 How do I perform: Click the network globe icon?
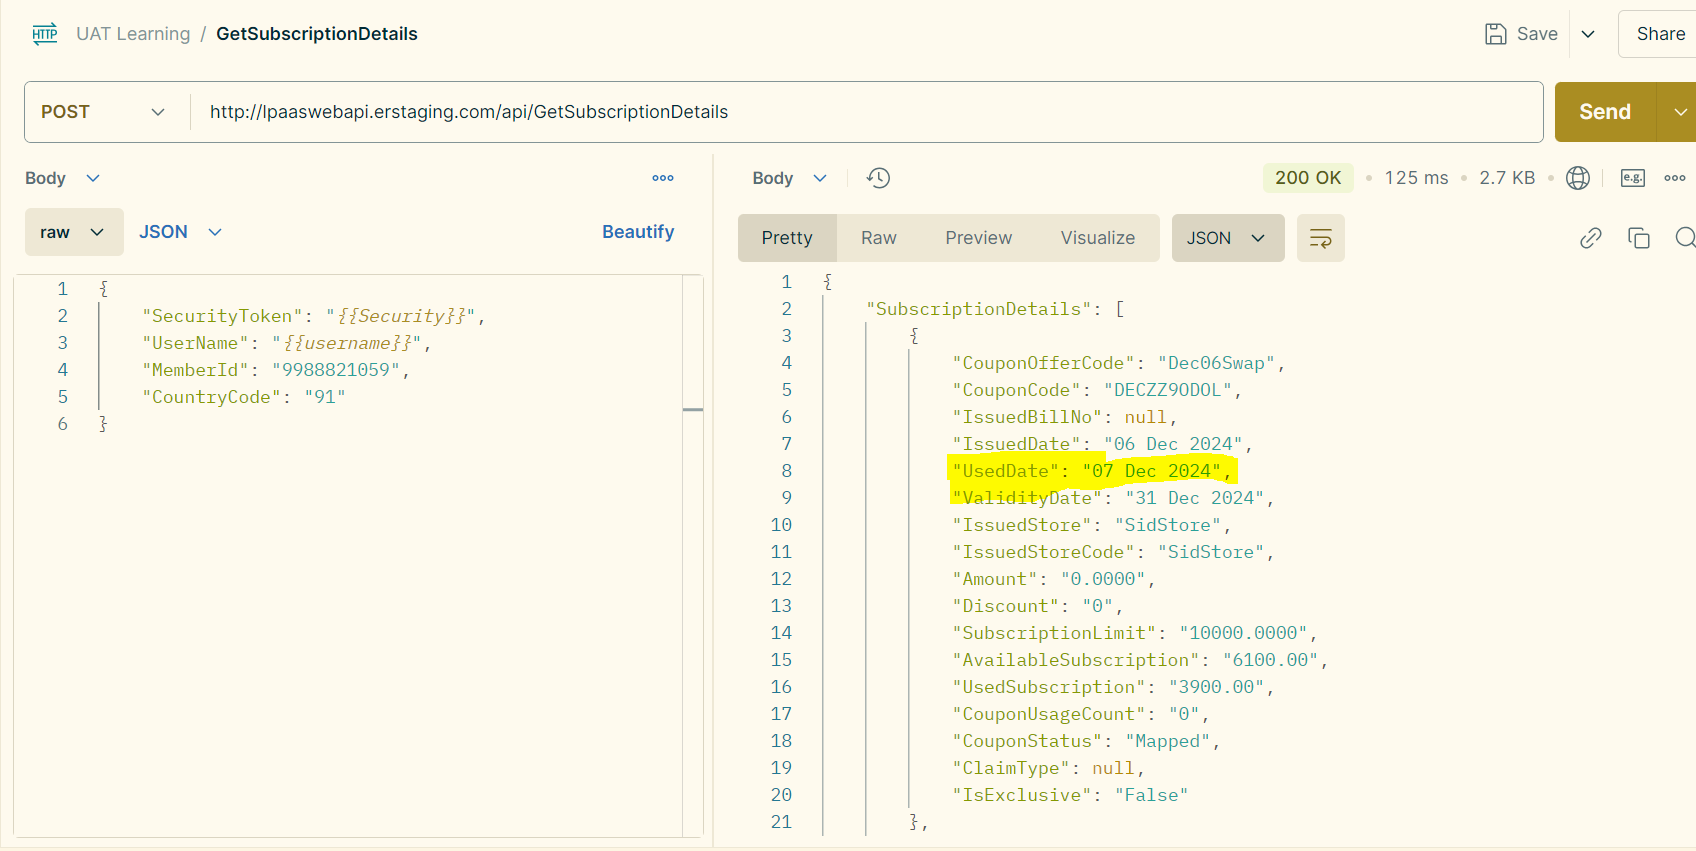pos(1578,178)
